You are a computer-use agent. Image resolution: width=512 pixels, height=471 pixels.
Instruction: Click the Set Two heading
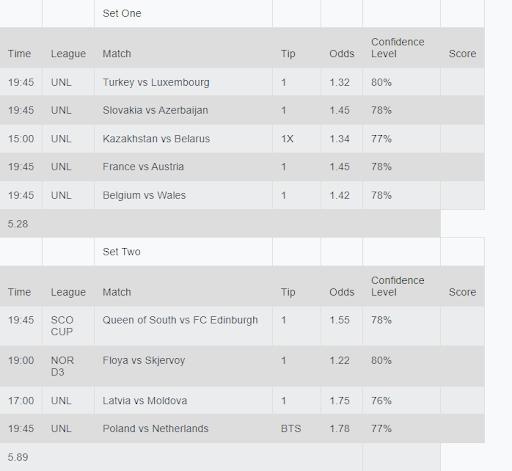click(122, 252)
